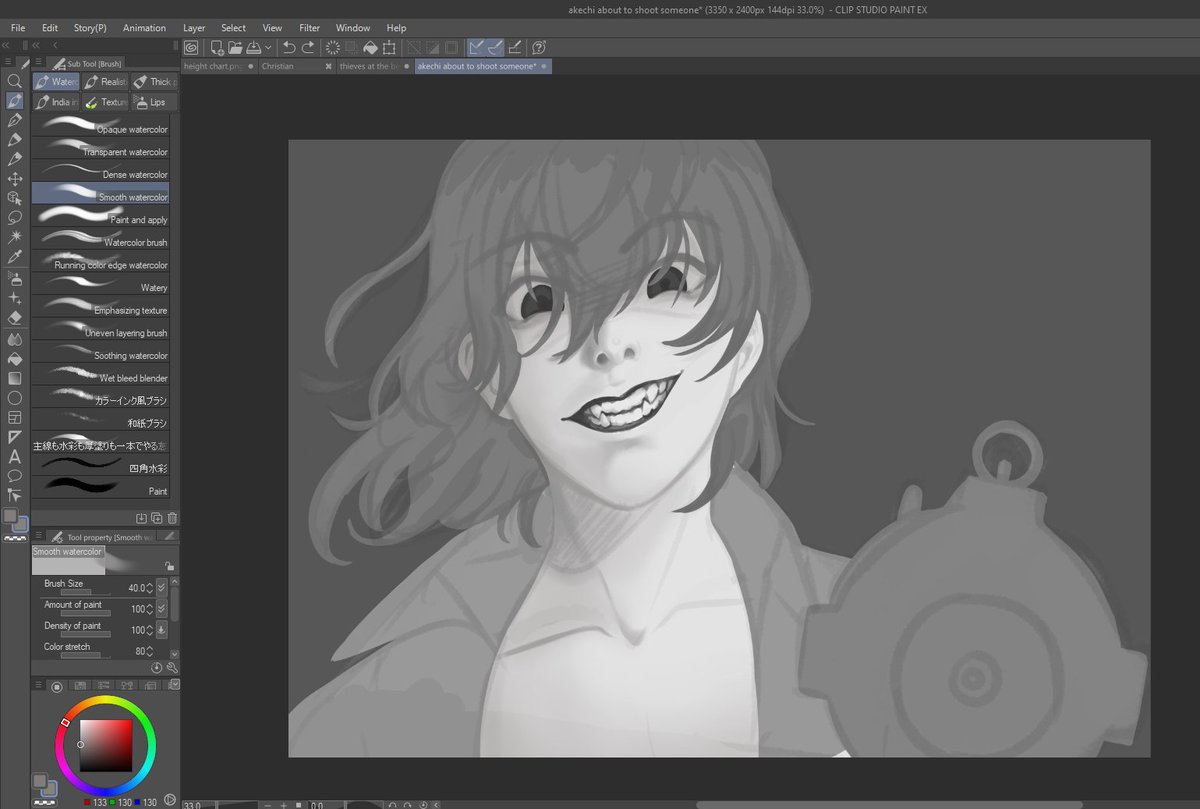Expand the hidden color panel tabs chevron
The height and width of the screenshot is (809, 1200).
point(174,685)
